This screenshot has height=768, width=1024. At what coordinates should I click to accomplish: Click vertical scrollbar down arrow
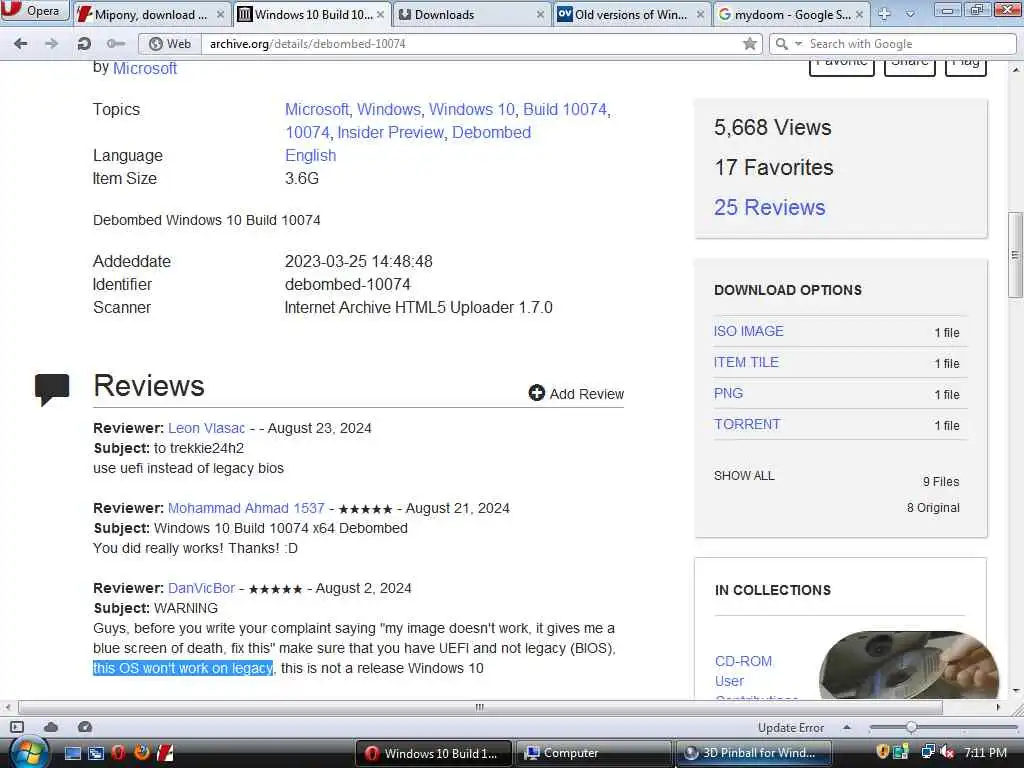pos(1016,690)
